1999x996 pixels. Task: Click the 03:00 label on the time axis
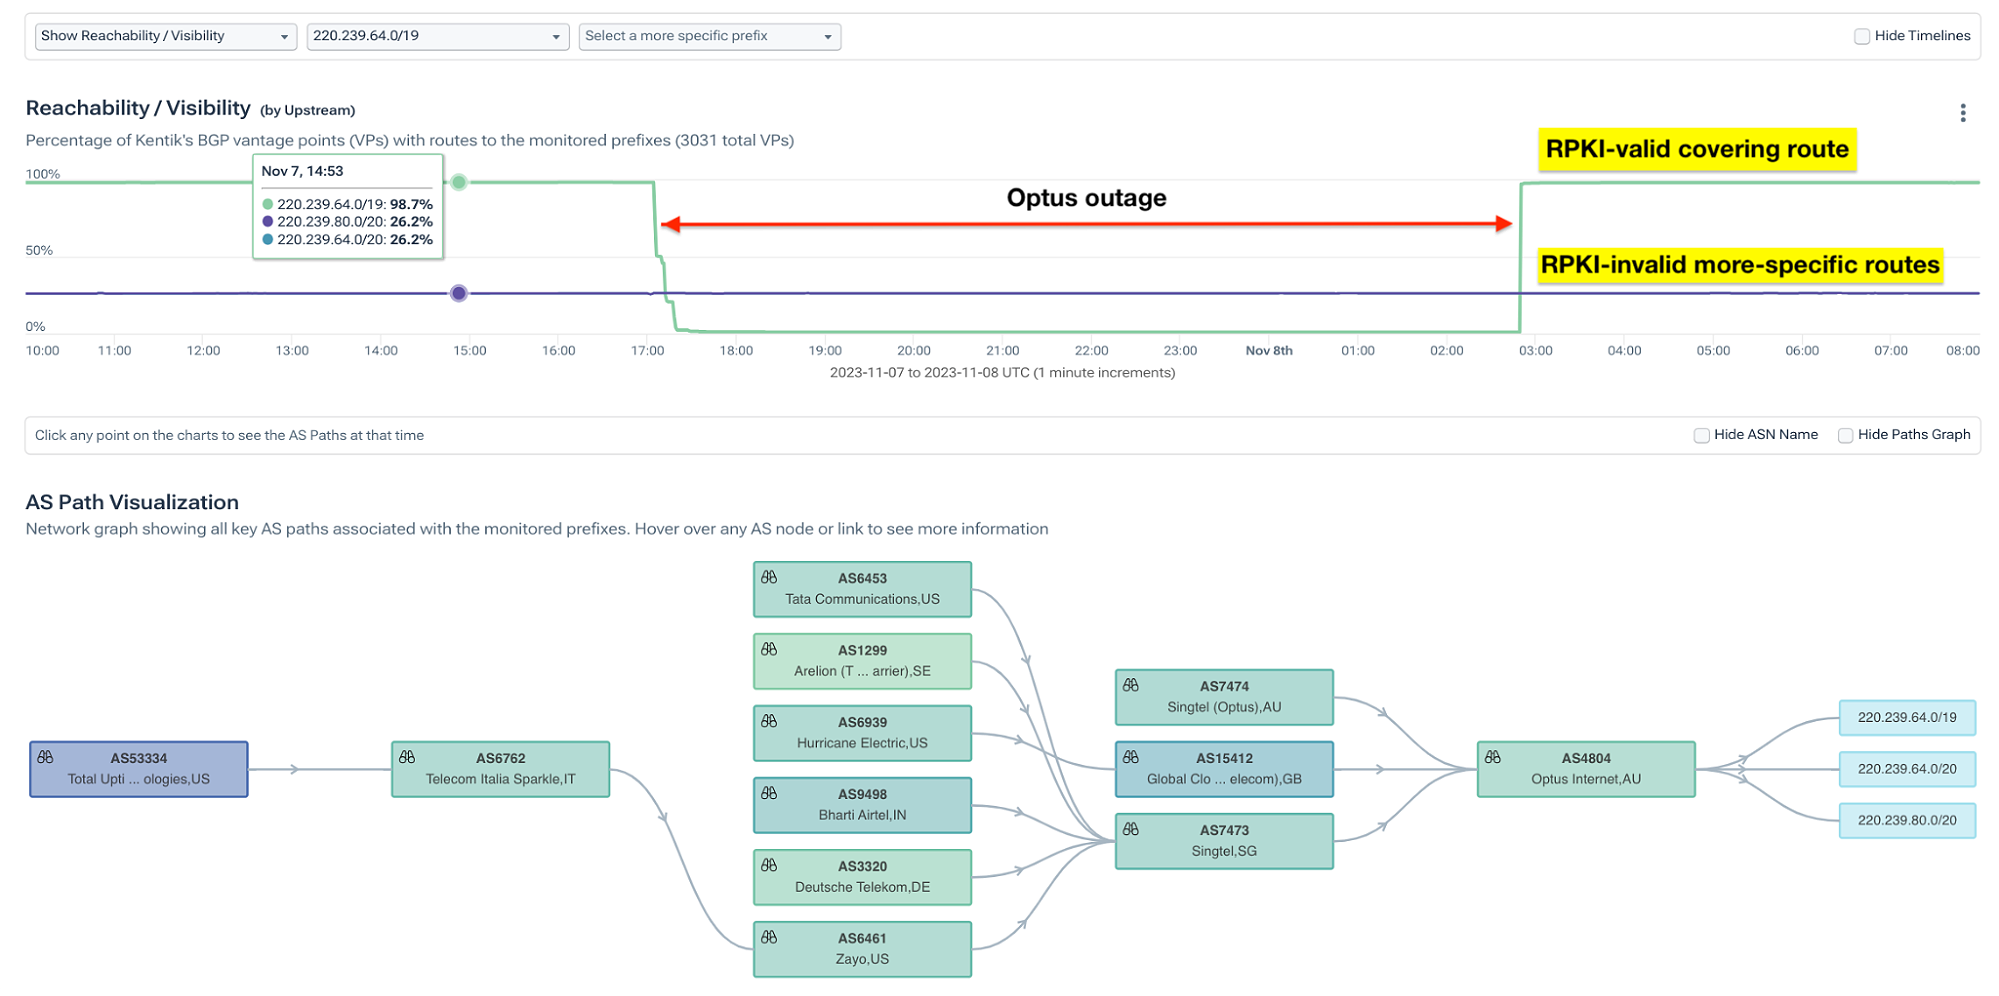pos(1536,351)
